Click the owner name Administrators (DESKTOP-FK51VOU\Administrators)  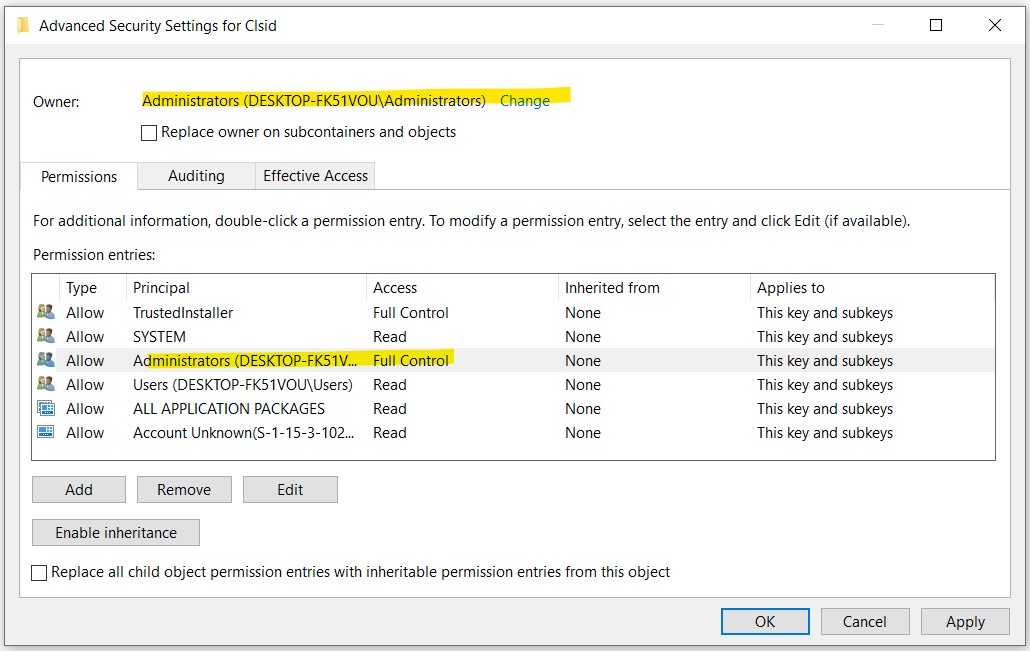[x=314, y=101]
